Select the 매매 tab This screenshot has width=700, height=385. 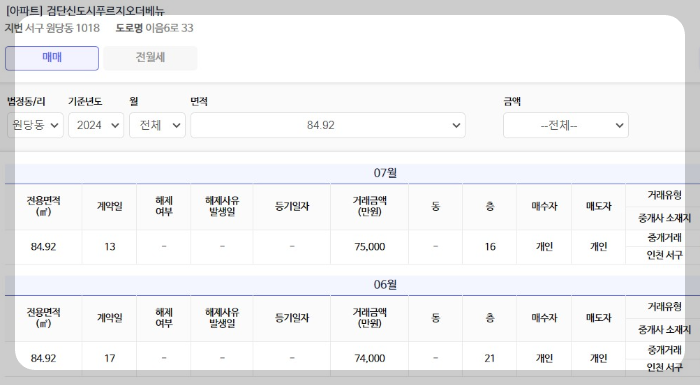point(52,58)
